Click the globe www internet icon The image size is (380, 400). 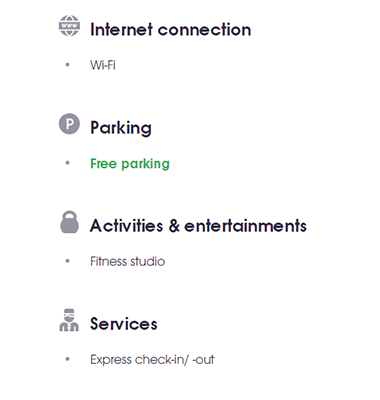69,26
